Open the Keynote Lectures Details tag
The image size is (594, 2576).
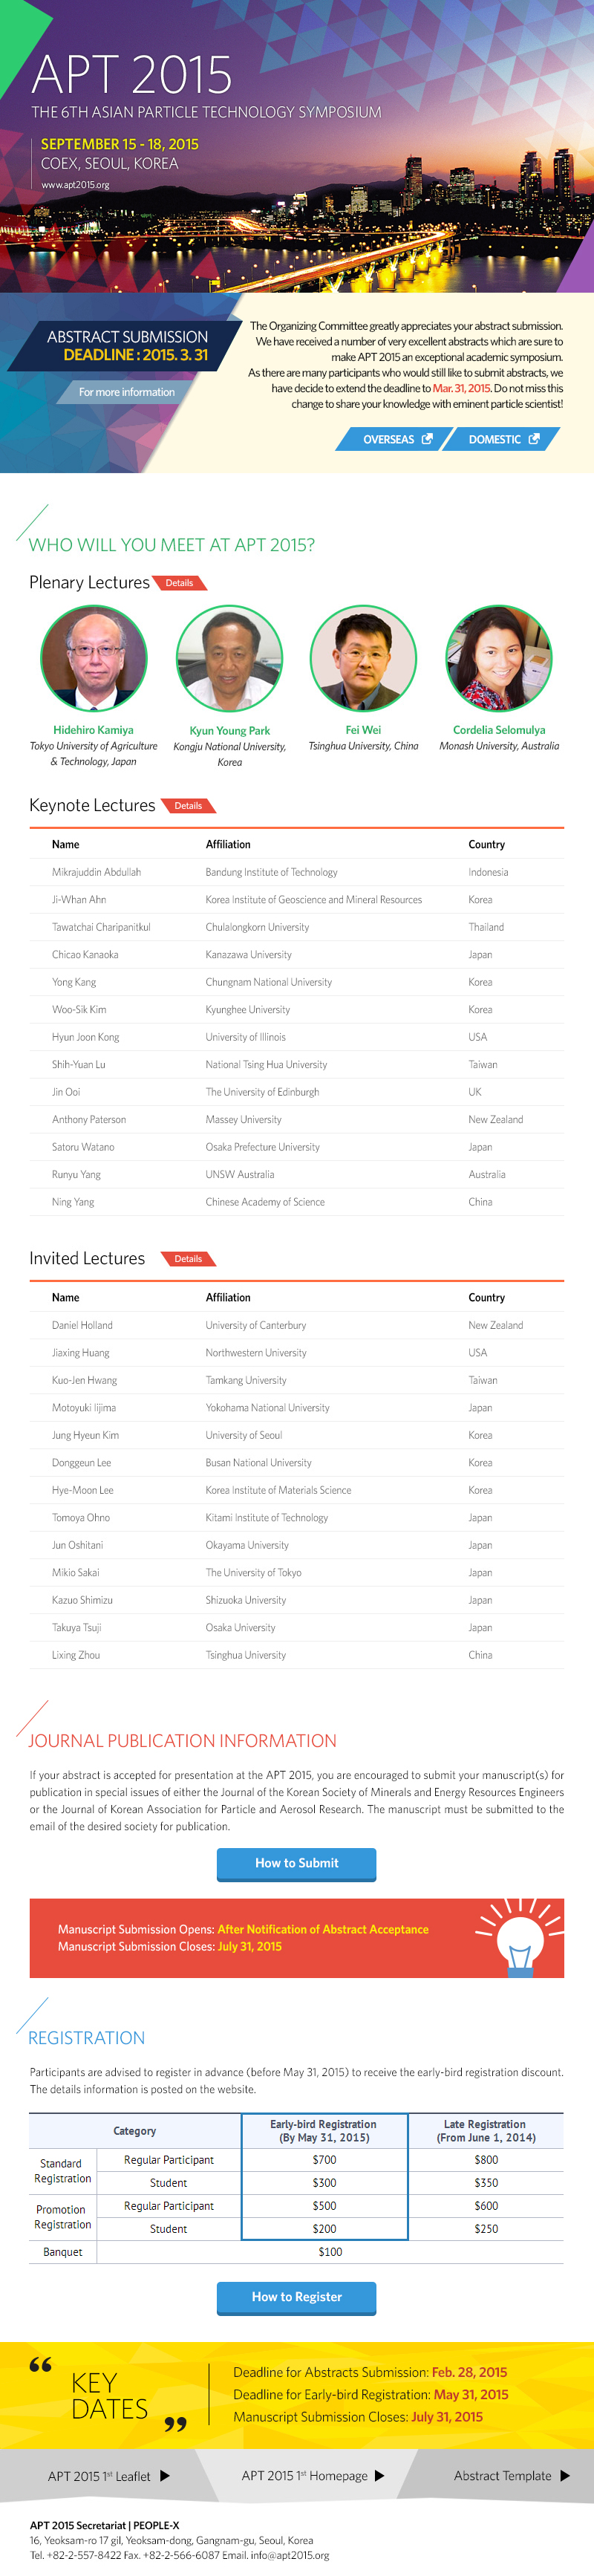click(188, 806)
